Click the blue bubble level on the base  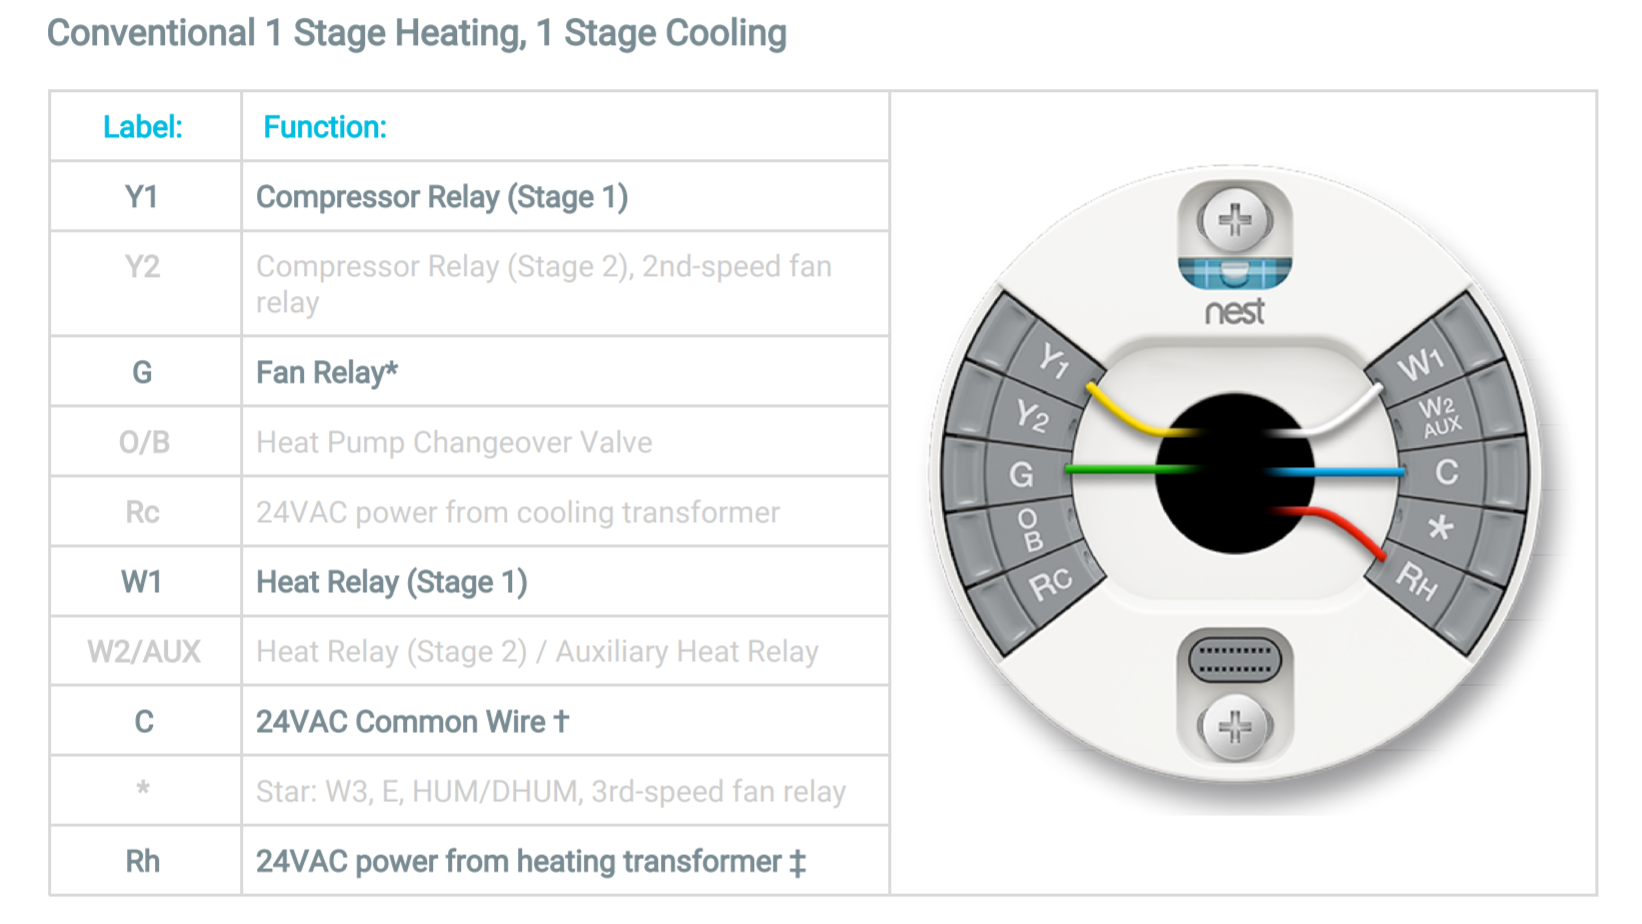click(x=1235, y=272)
